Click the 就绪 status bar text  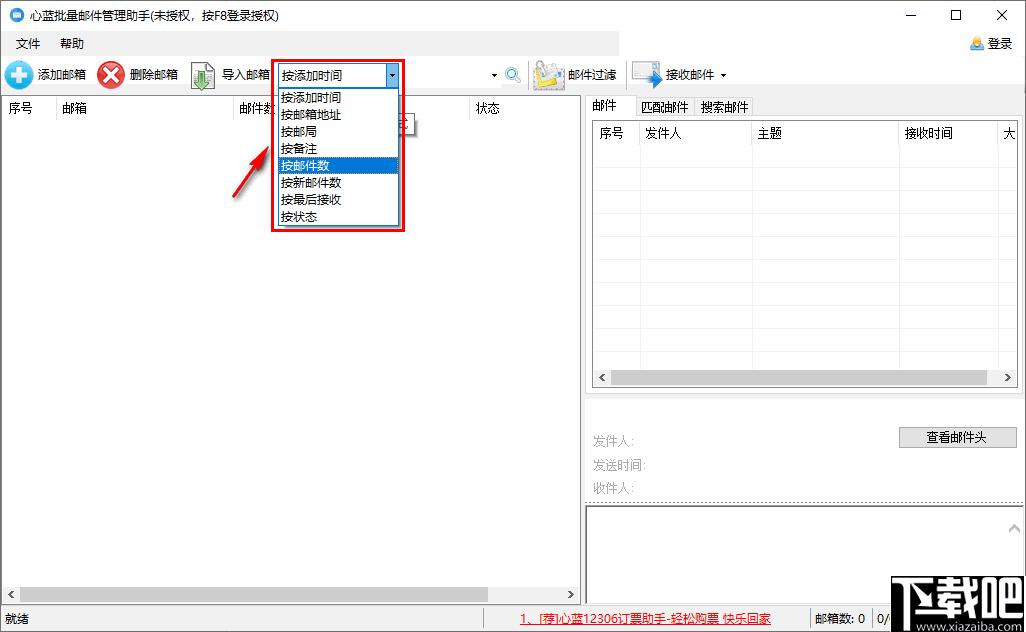click(17, 618)
